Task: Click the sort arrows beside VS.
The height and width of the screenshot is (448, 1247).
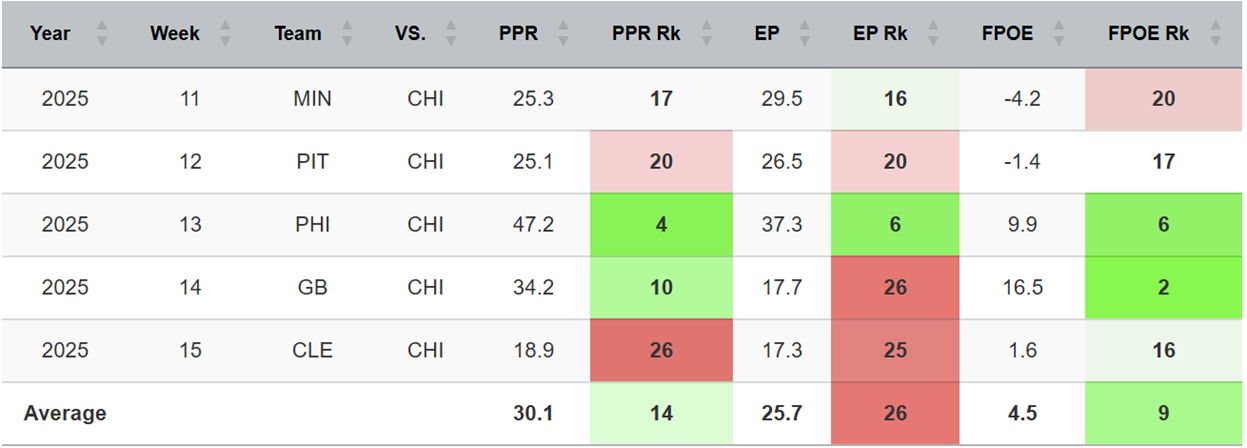Action: click(451, 34)
